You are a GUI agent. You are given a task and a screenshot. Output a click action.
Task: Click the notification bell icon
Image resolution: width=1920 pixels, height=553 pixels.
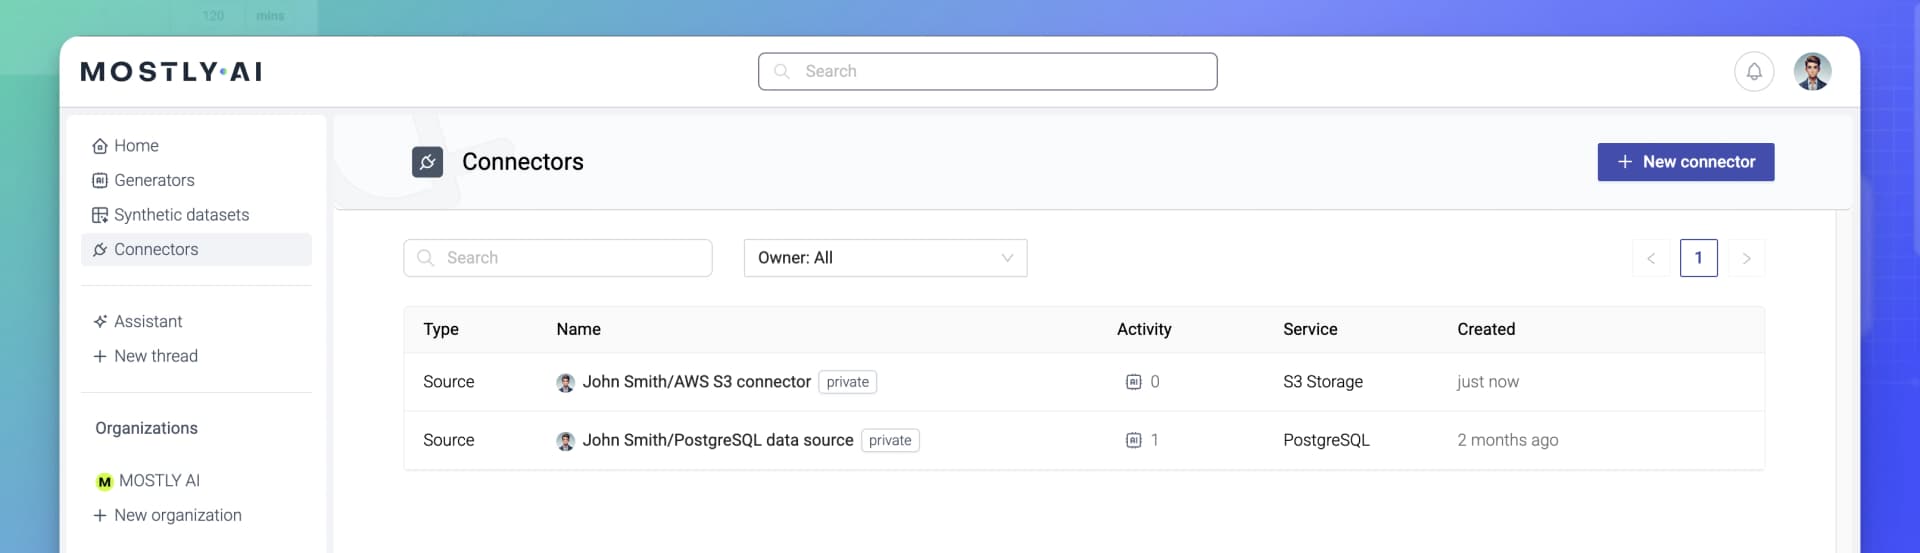[1753, 72]
